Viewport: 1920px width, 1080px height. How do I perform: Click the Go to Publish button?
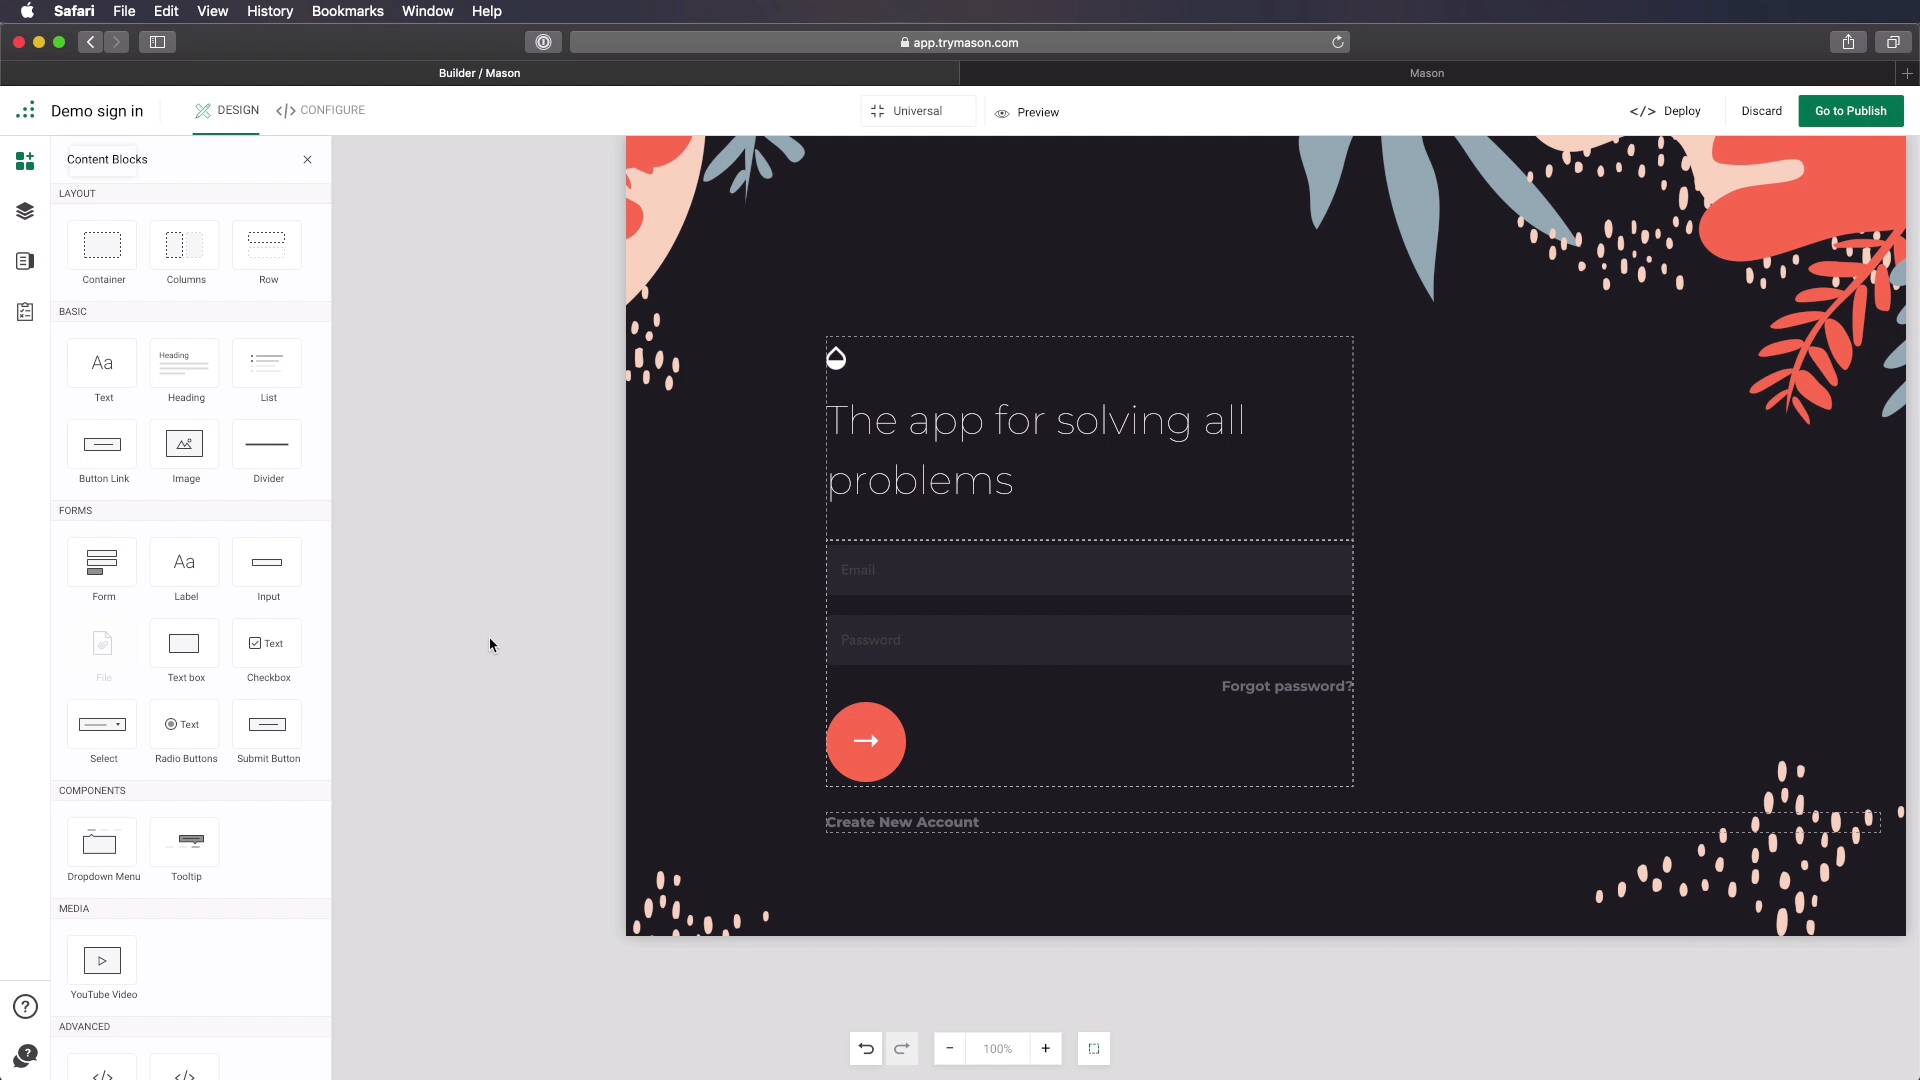(1850, 111)
